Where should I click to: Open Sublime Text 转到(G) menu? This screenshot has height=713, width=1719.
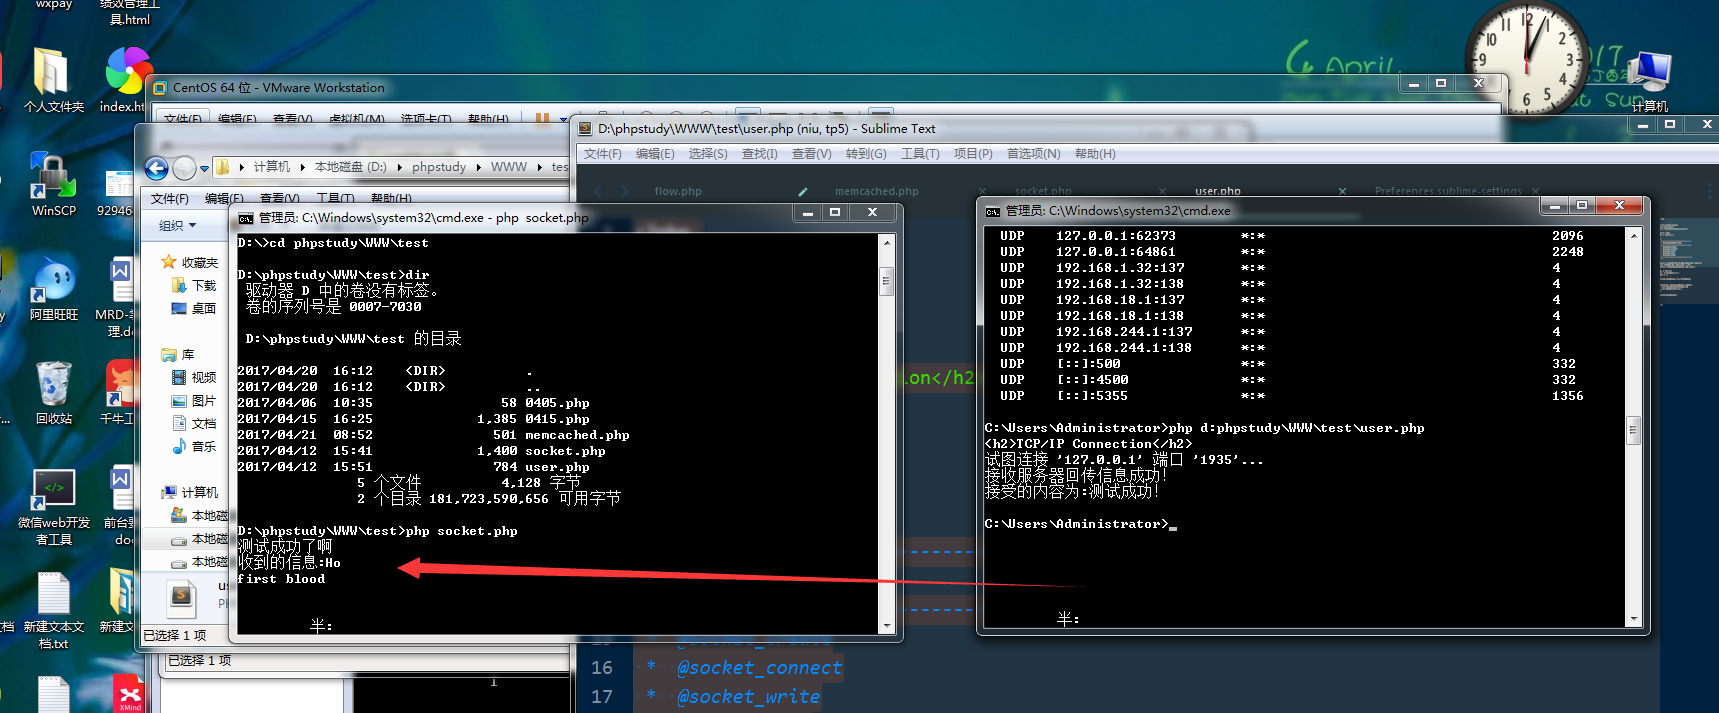[866, 154]
